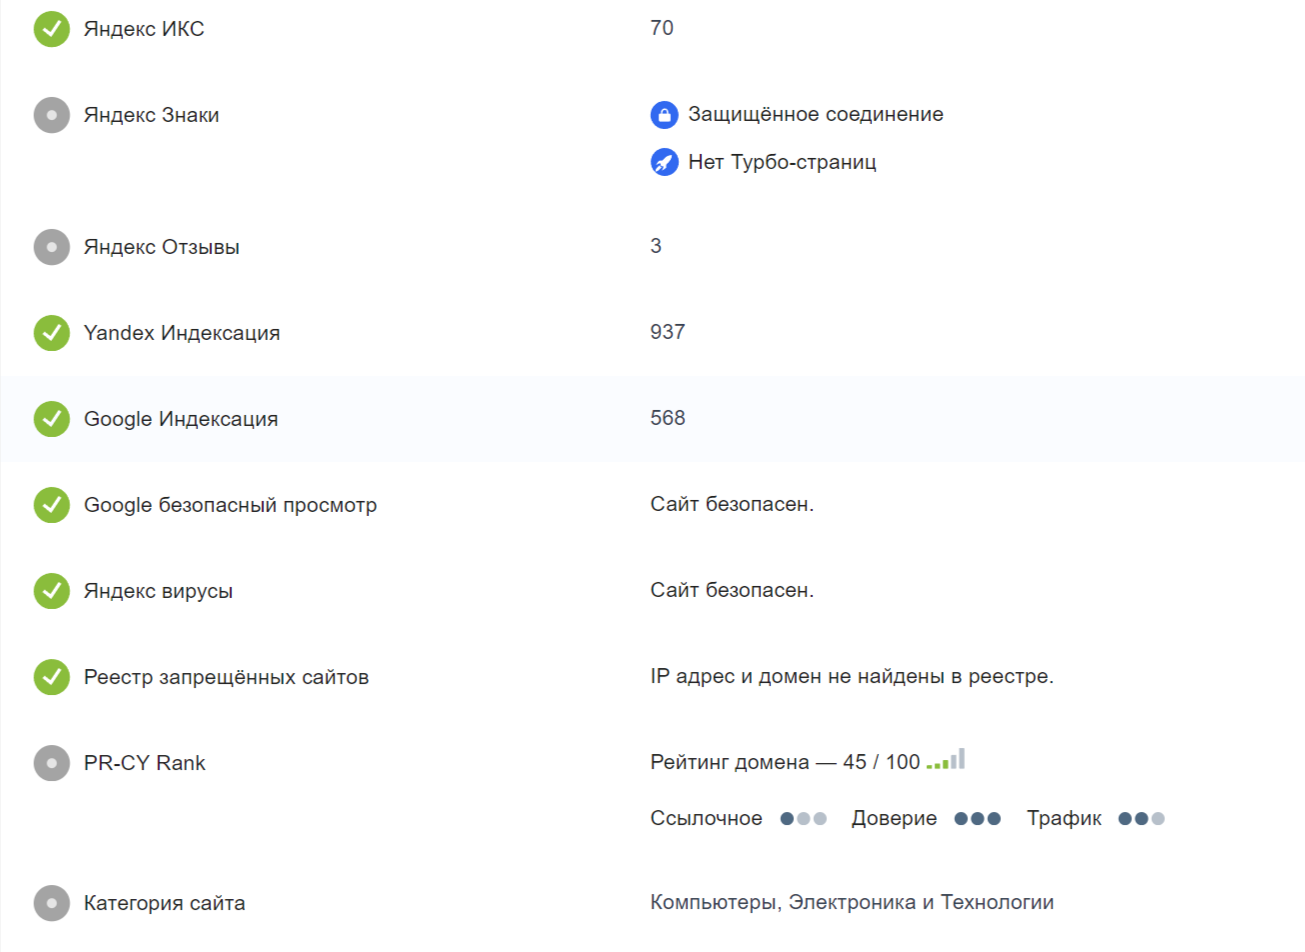Click the Яндекс ИКС label

pyautogui.click(x=144, y=29)
